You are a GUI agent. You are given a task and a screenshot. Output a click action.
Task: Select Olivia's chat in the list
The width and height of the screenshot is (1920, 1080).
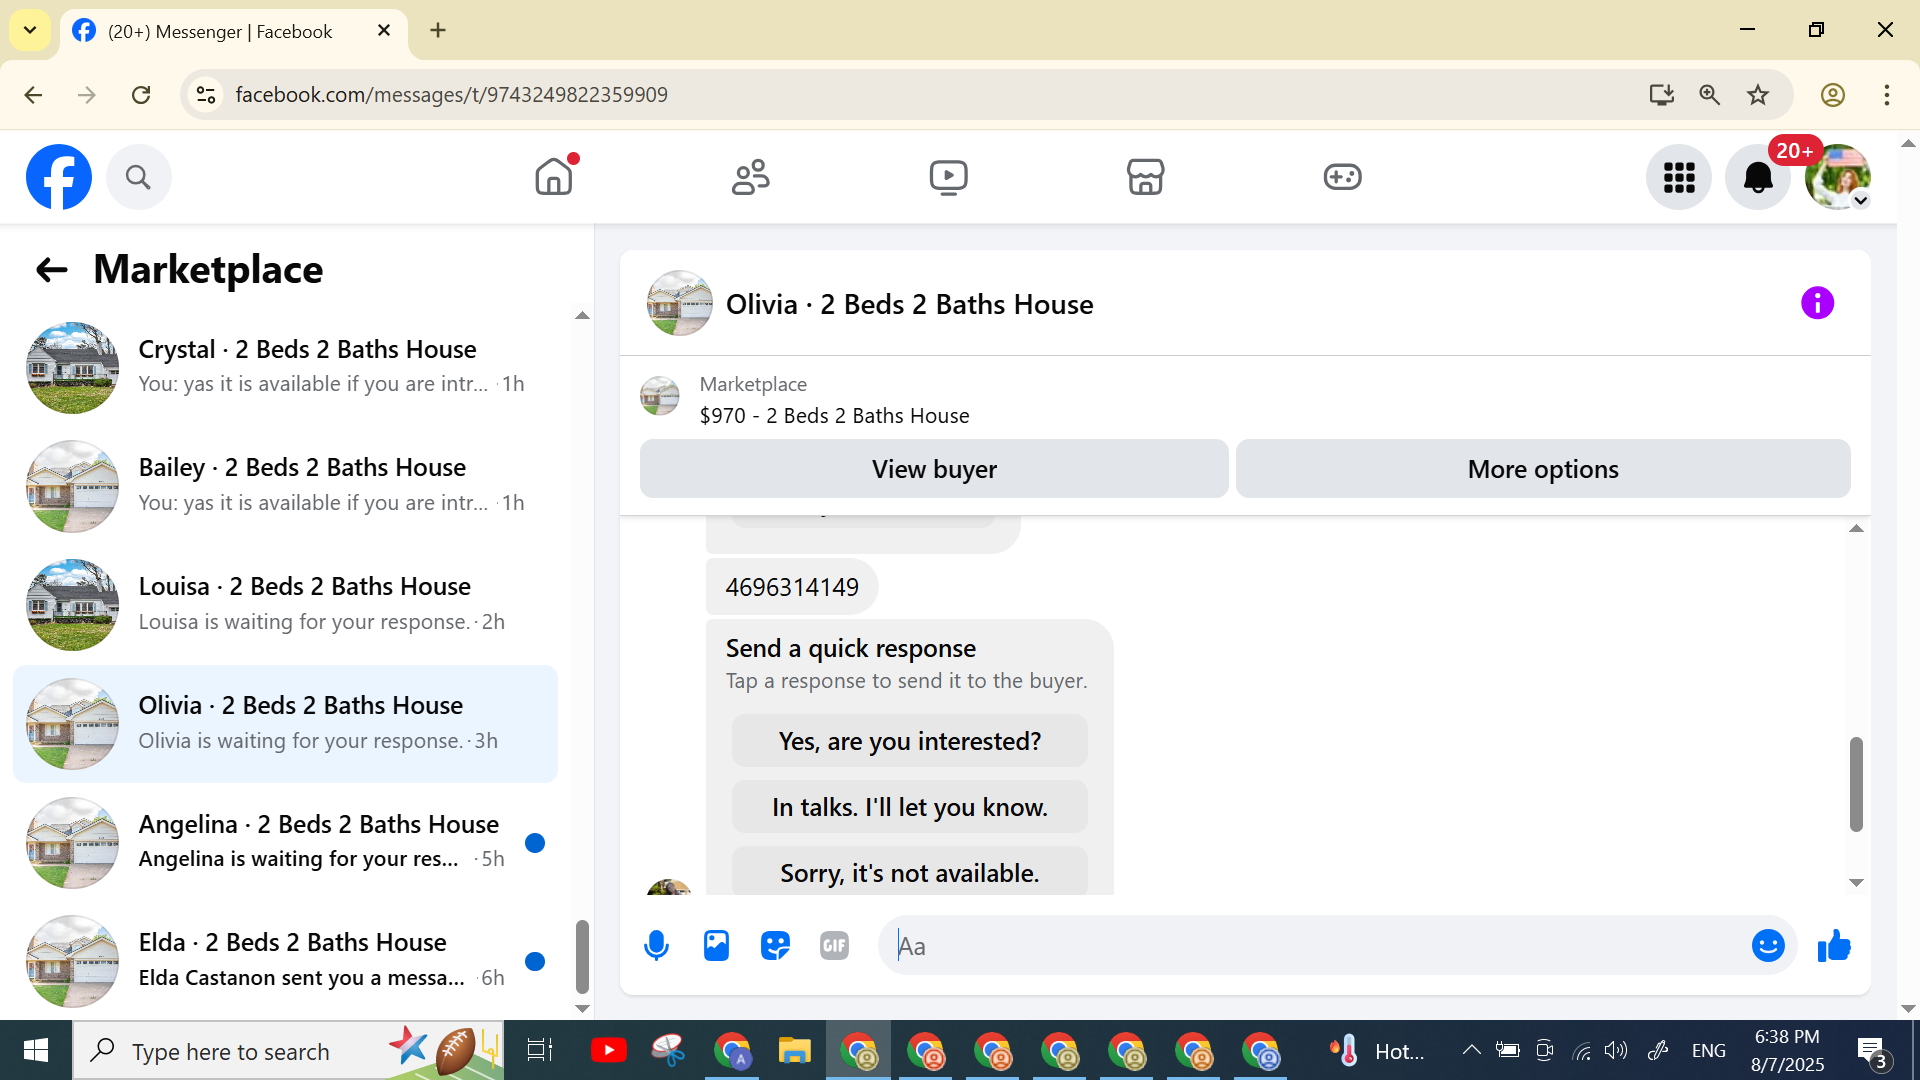click(x=285, y=724)
